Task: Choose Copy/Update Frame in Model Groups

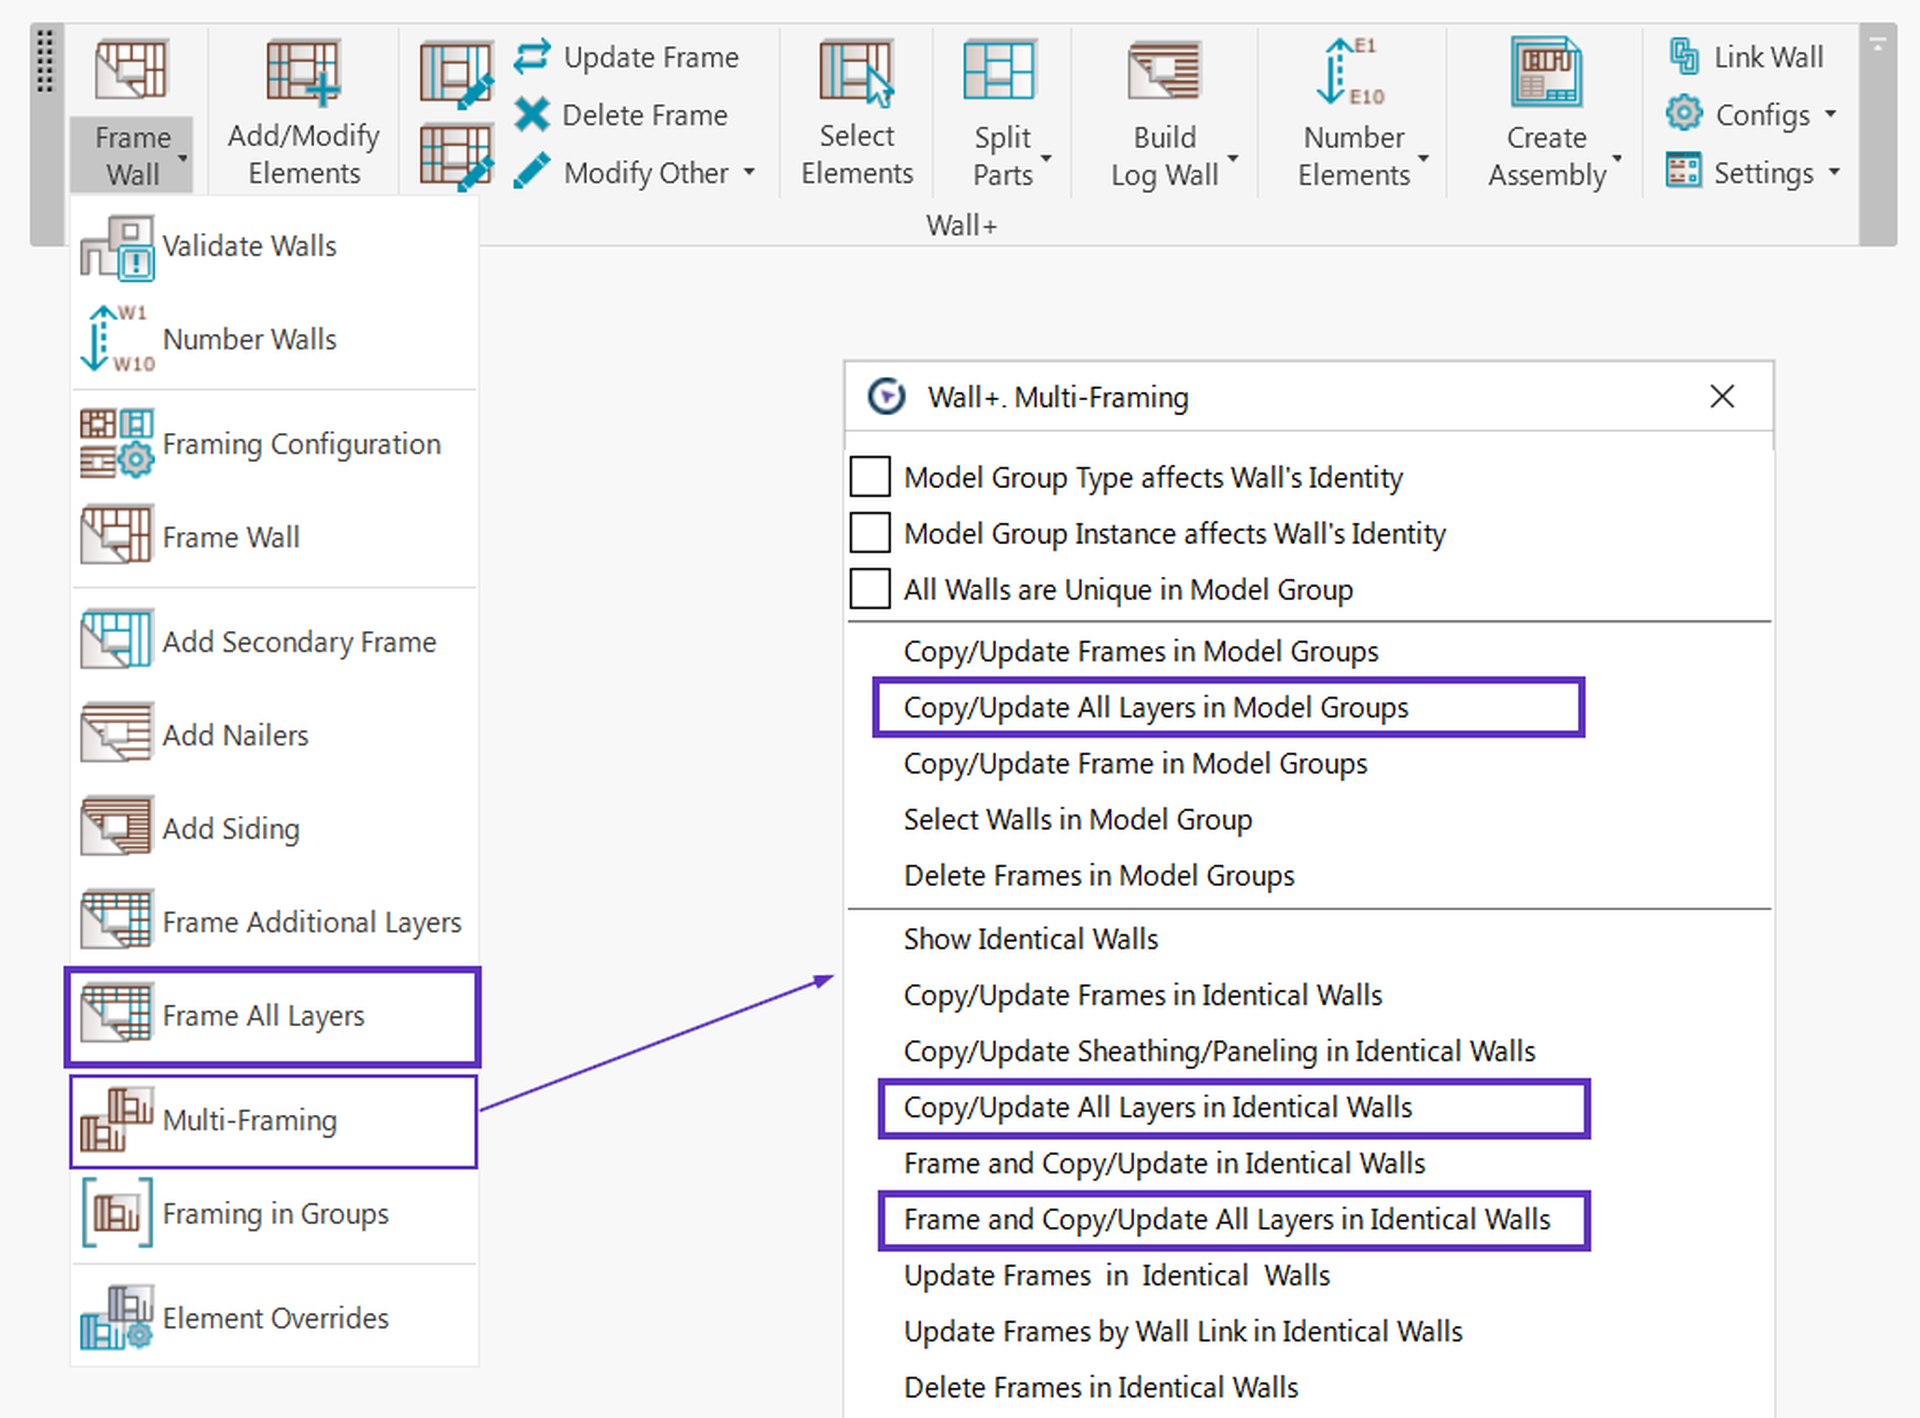Action: point(1135,764)
